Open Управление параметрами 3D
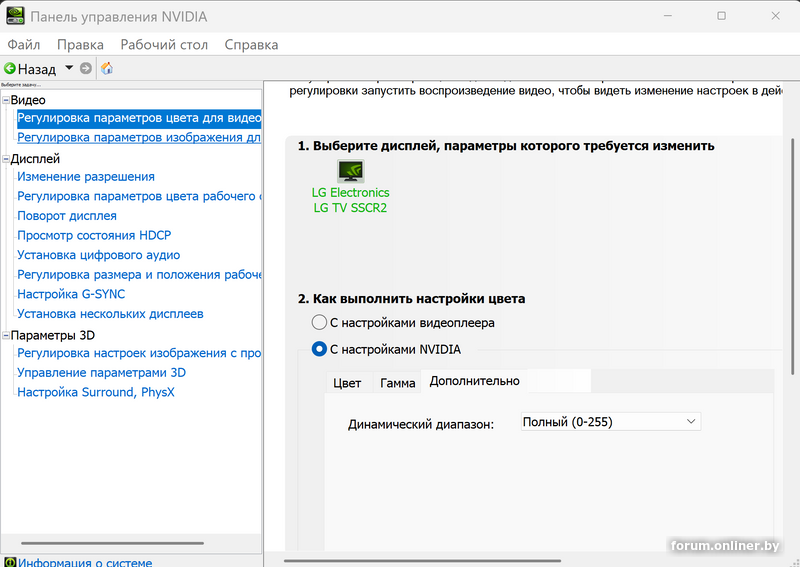 [102, 373]
